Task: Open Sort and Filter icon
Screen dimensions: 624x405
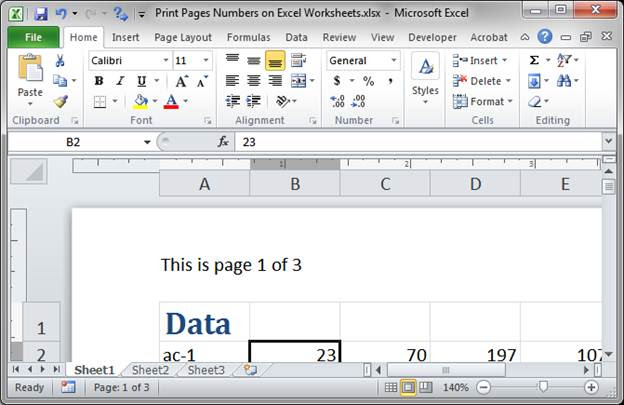Action: coord(564,60)
